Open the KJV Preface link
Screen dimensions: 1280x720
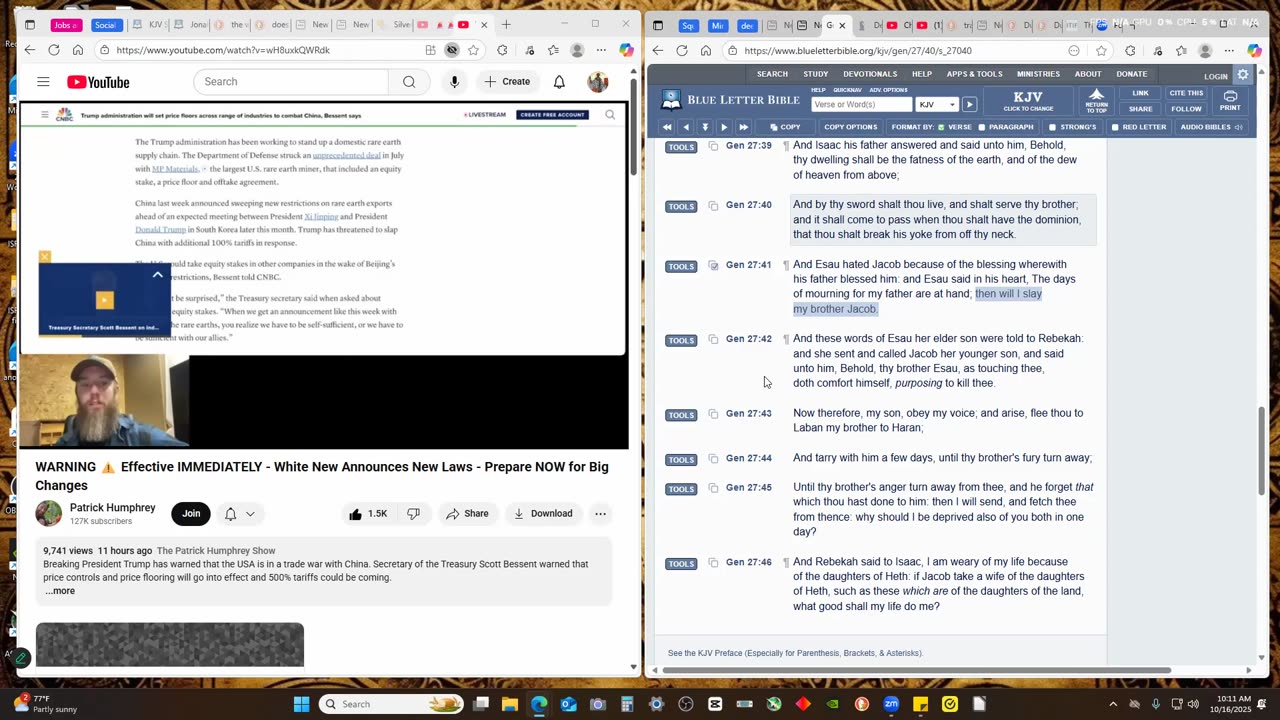795,653
